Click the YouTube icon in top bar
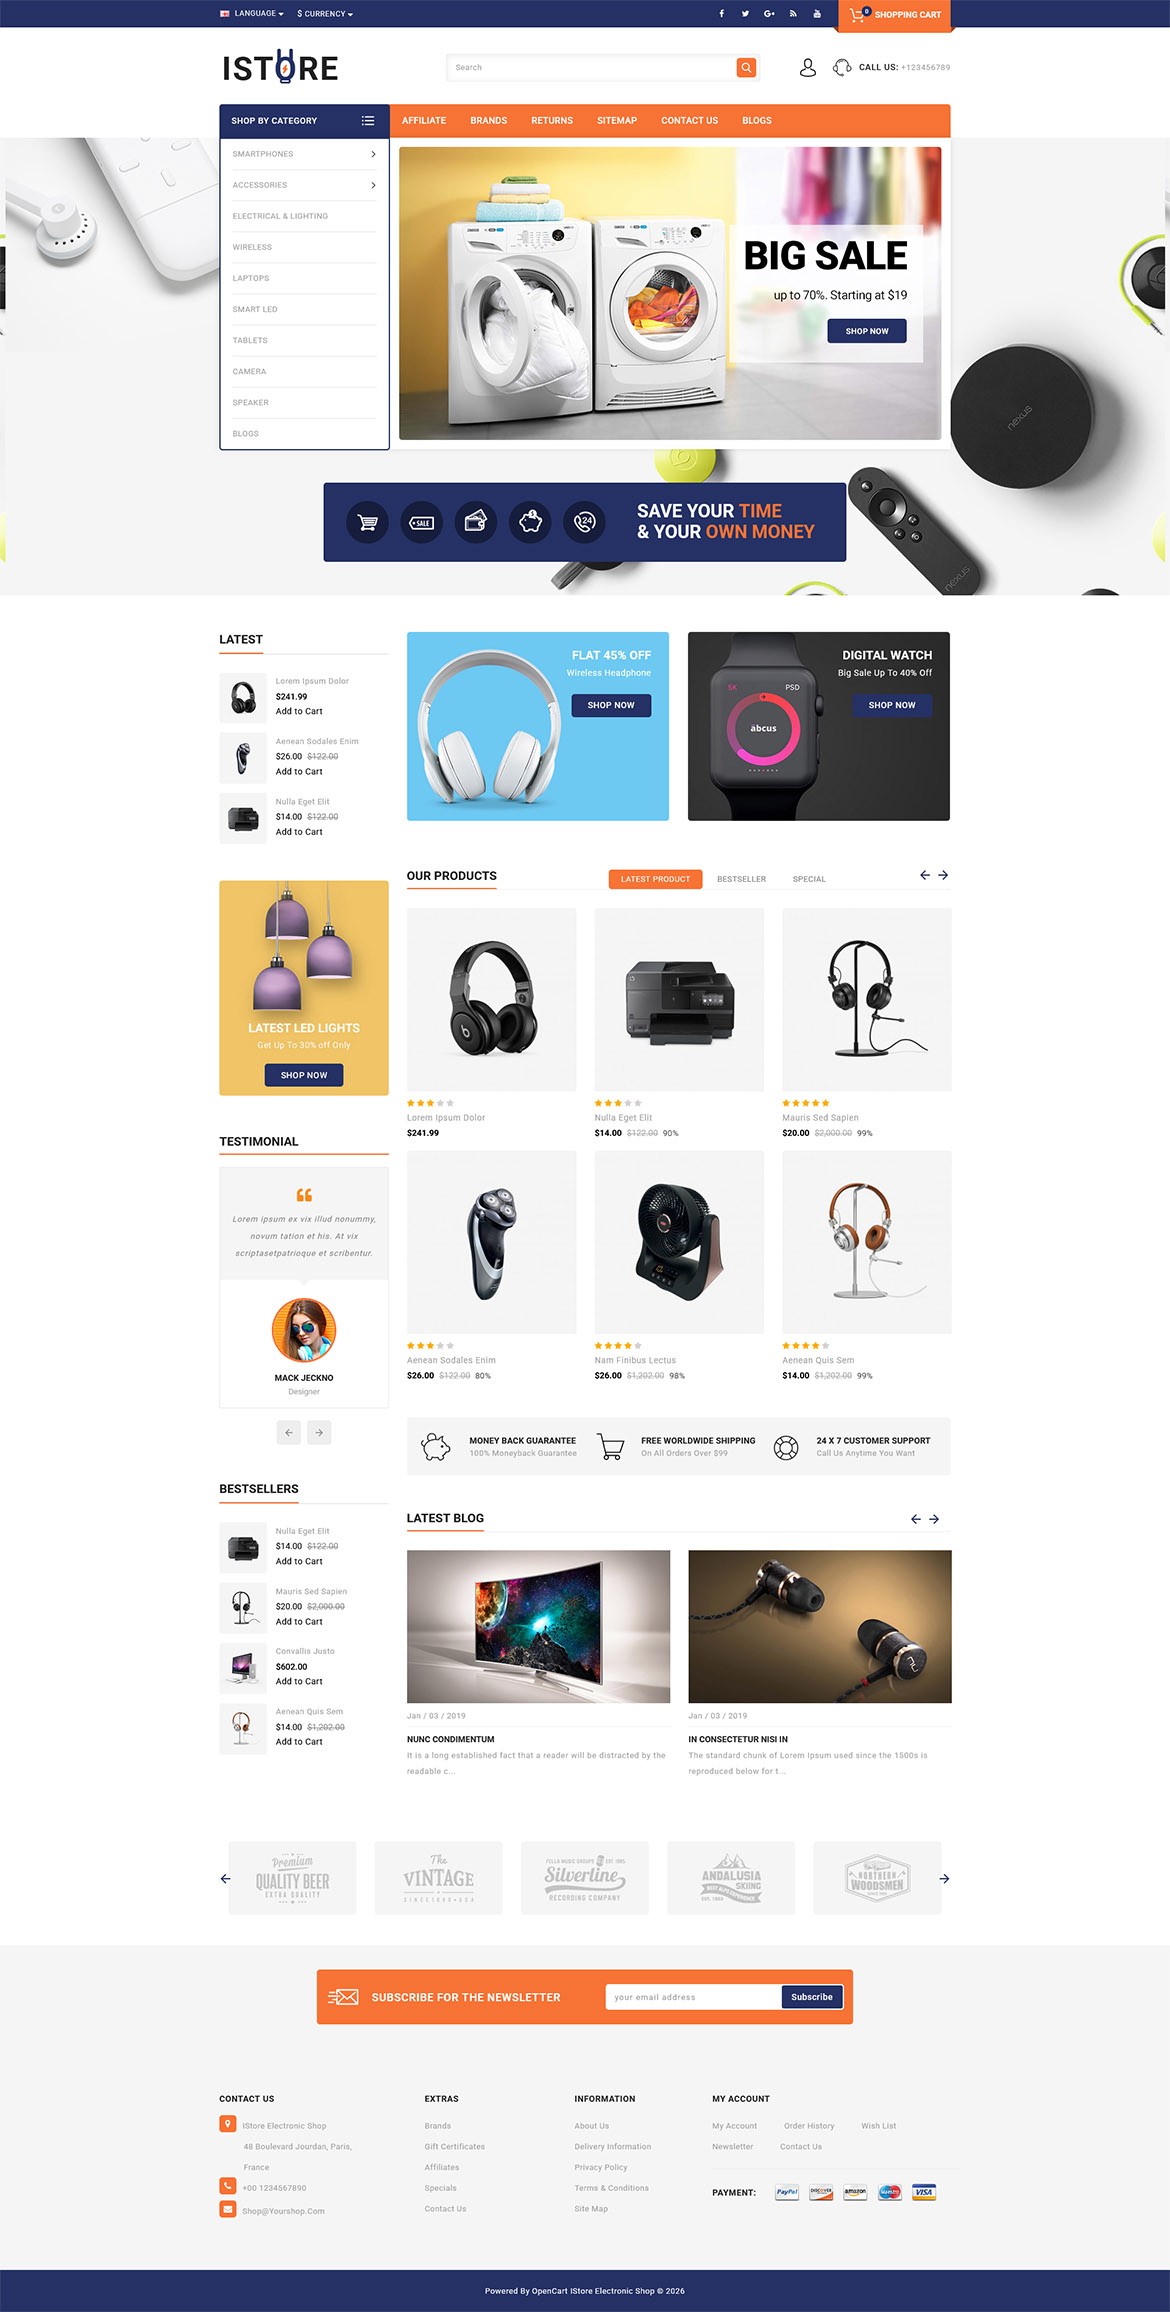 (x=817, y=14)
